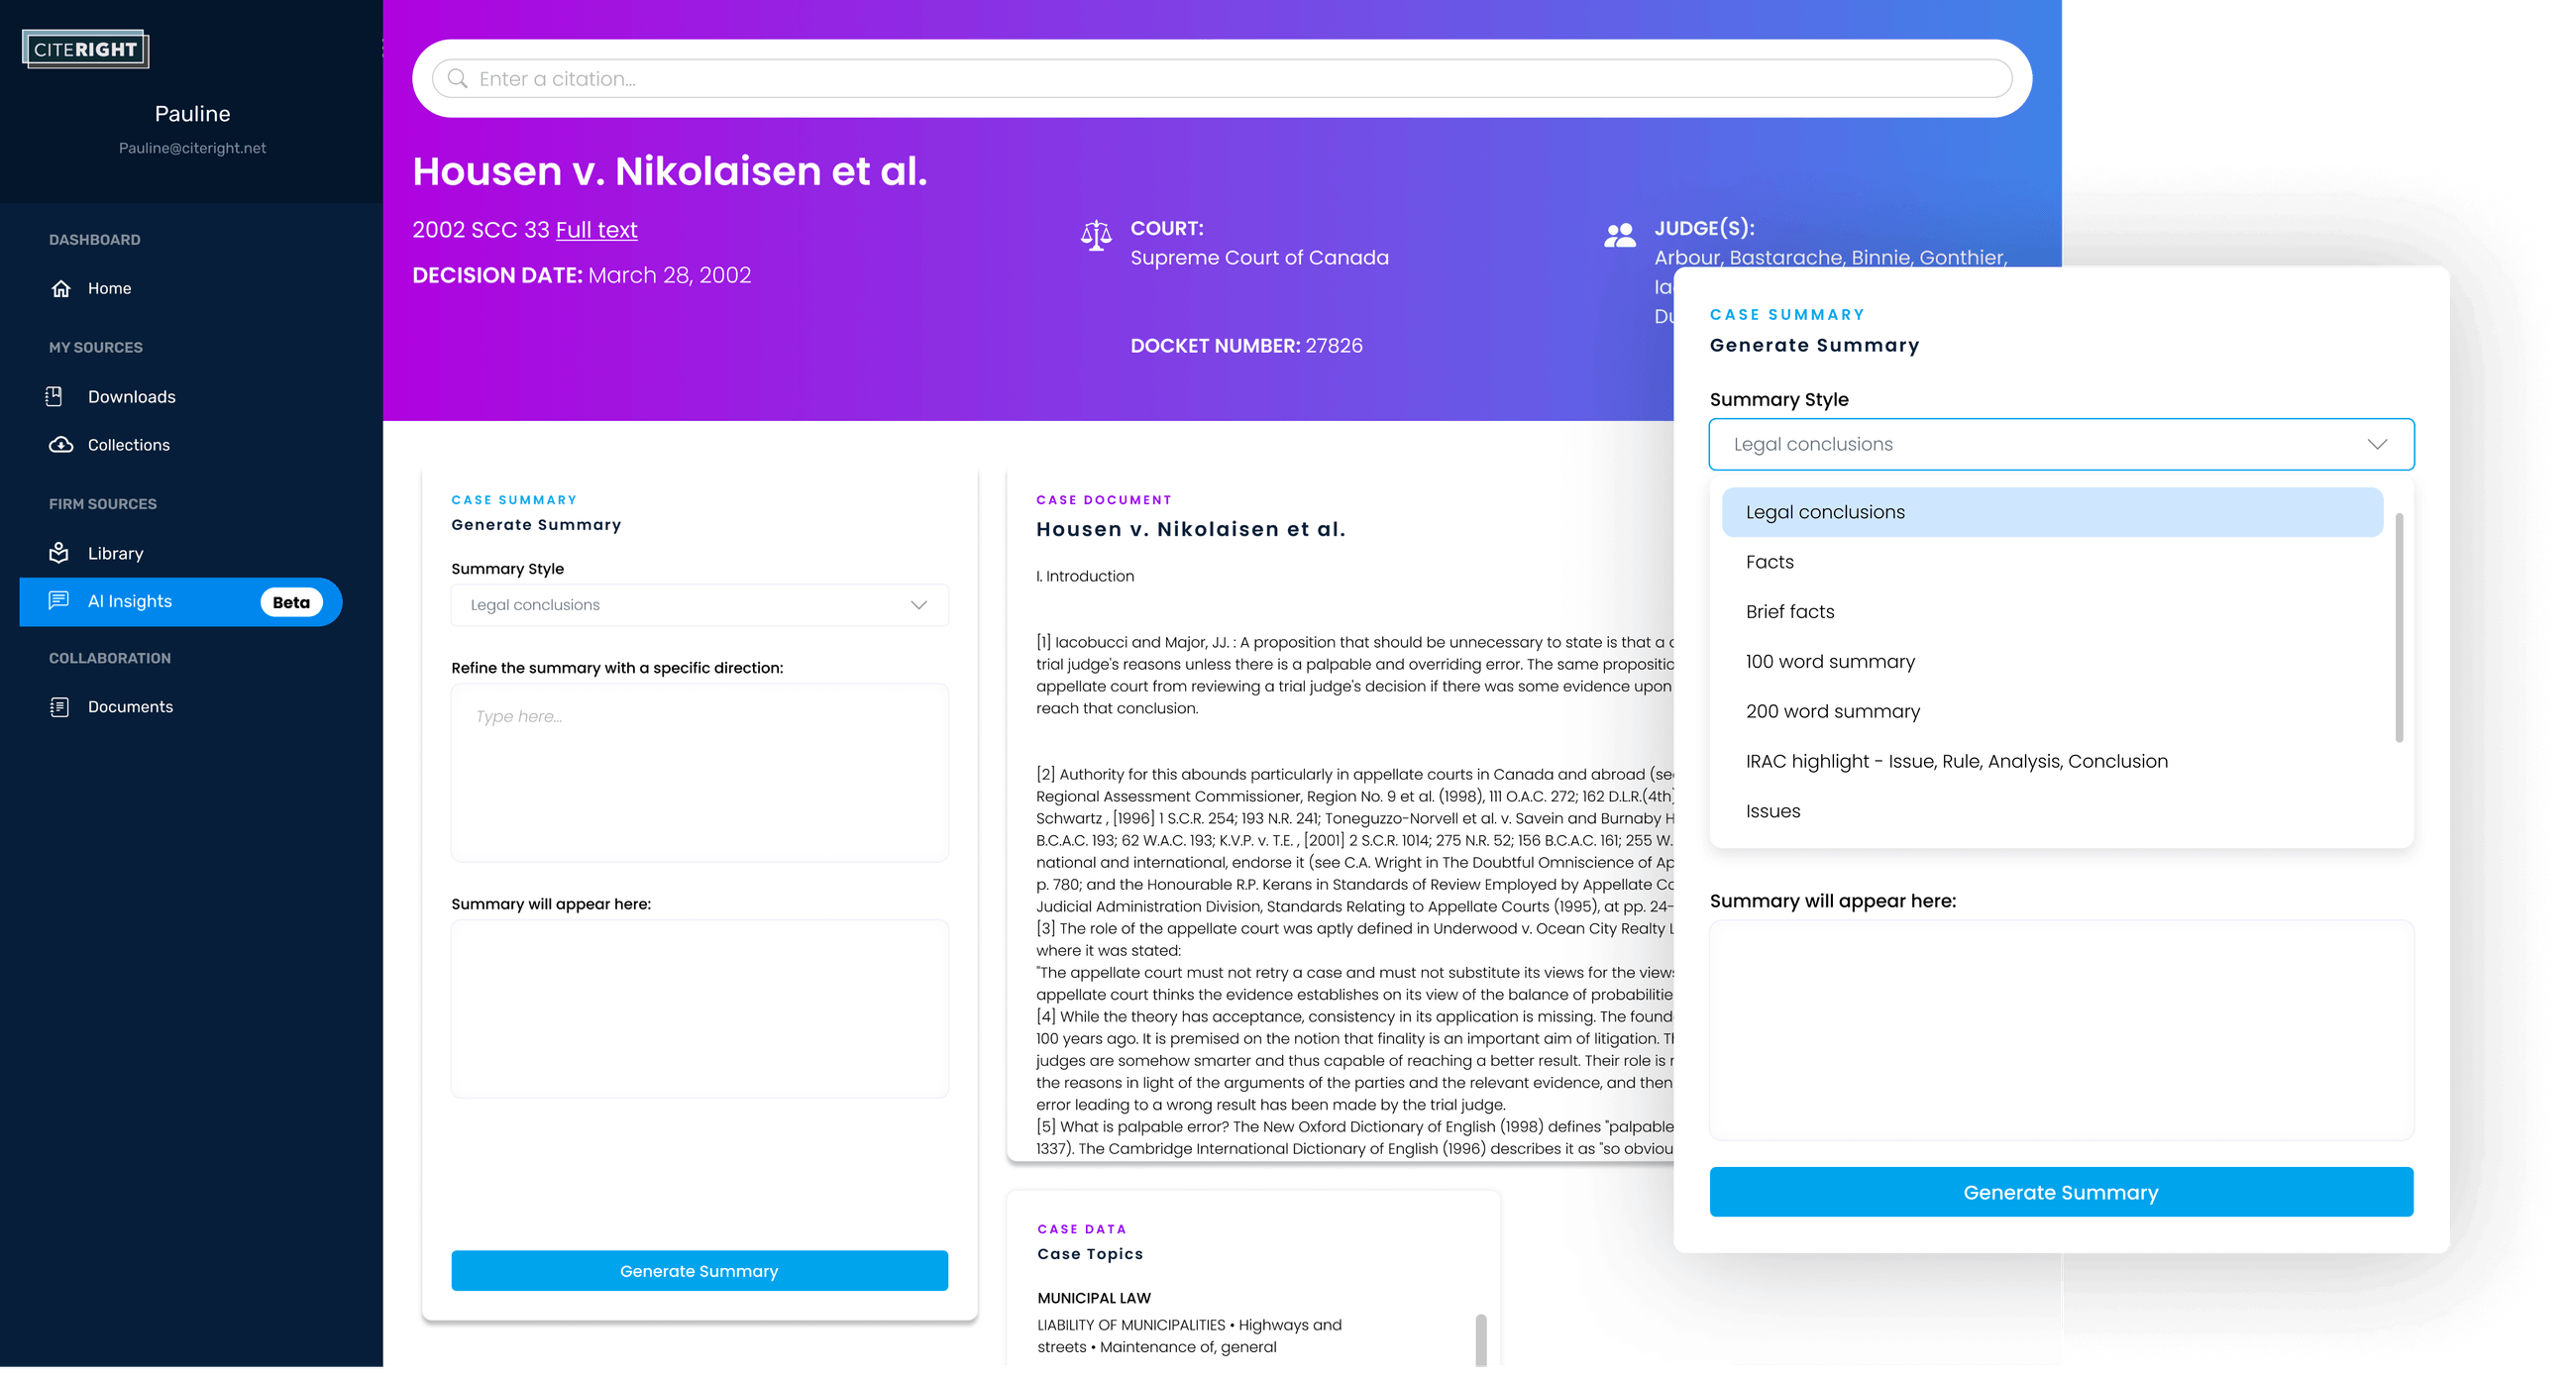
Task: Choose IRAC highlight summary option
Action: tap(1956, 761)
